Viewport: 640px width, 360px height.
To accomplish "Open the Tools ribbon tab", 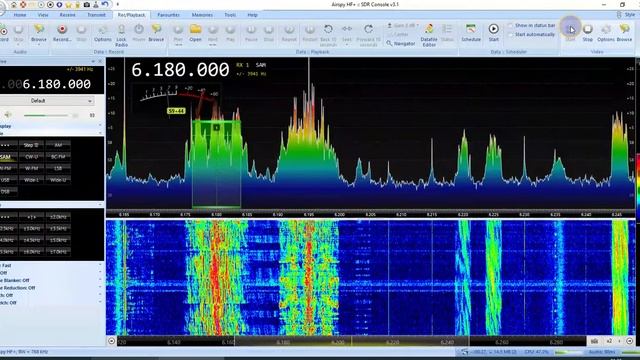I will pyautogui.click(x=230, y=15).
